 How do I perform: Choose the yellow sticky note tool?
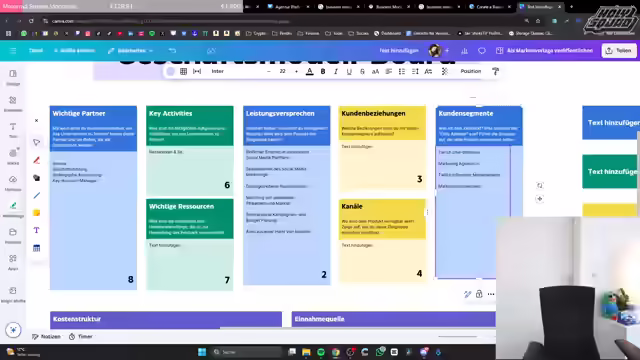(36, 213)
